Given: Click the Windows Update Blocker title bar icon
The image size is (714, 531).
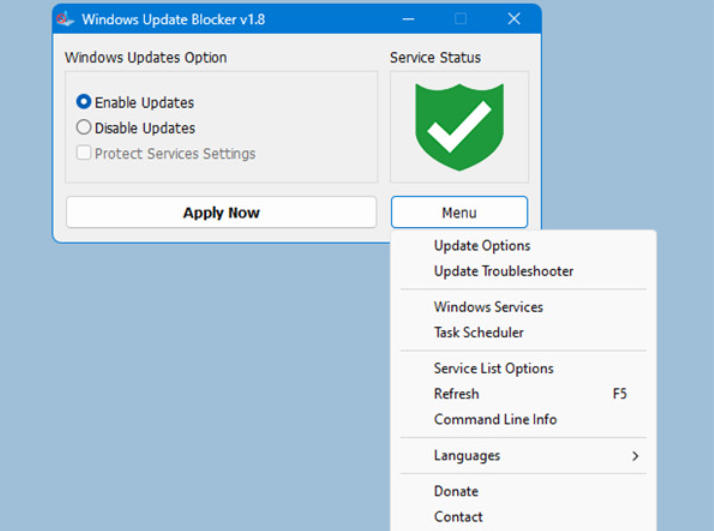Looking at the screenshot, I should click(65, 19).
